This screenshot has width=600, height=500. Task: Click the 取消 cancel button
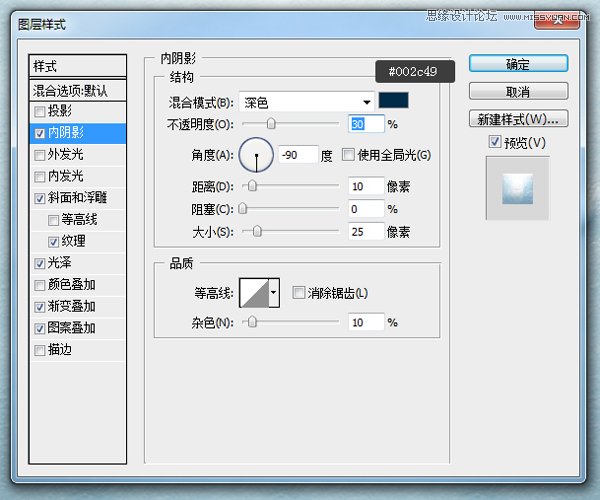tap(518, 91)
